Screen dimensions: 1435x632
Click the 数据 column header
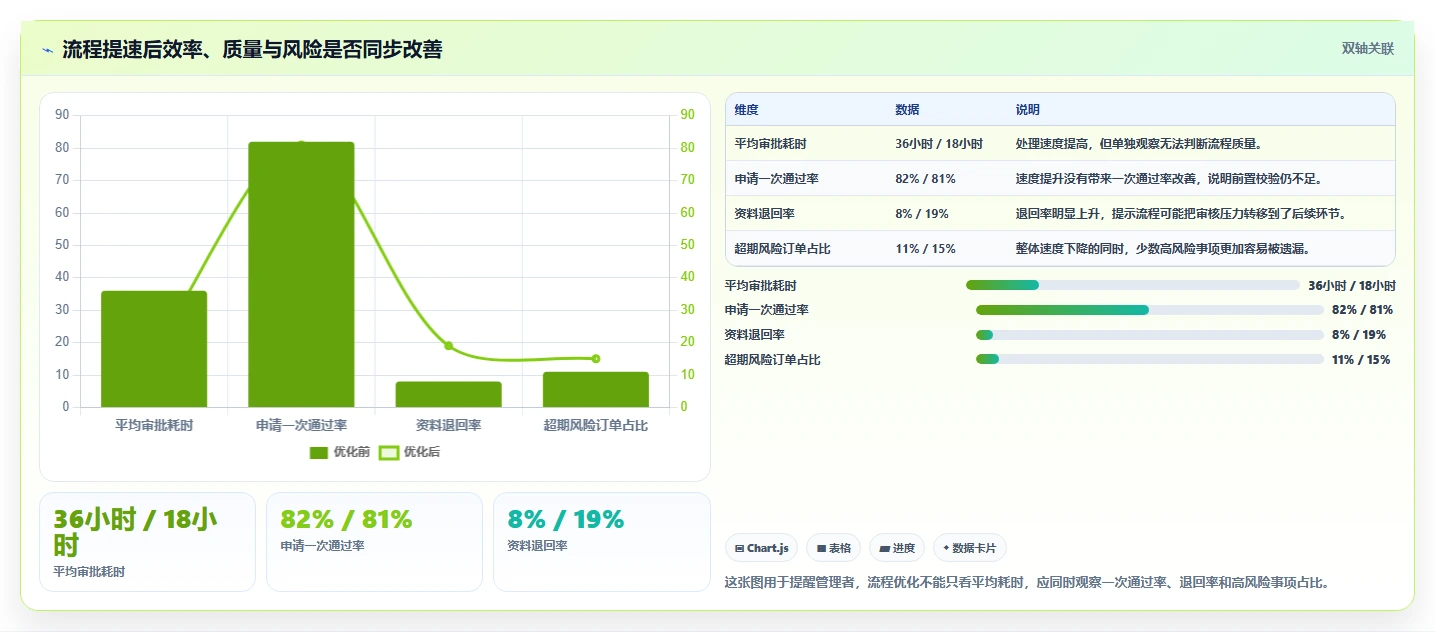point(908,110)
